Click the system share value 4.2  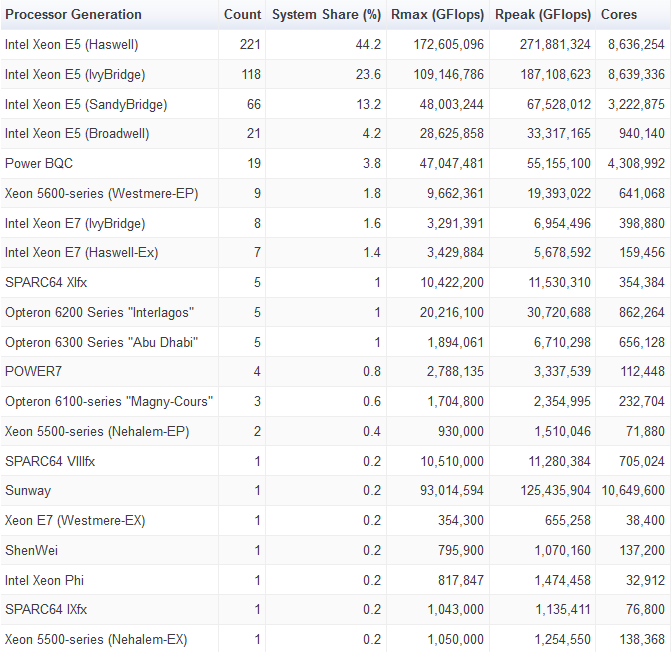tap(372, 134)
